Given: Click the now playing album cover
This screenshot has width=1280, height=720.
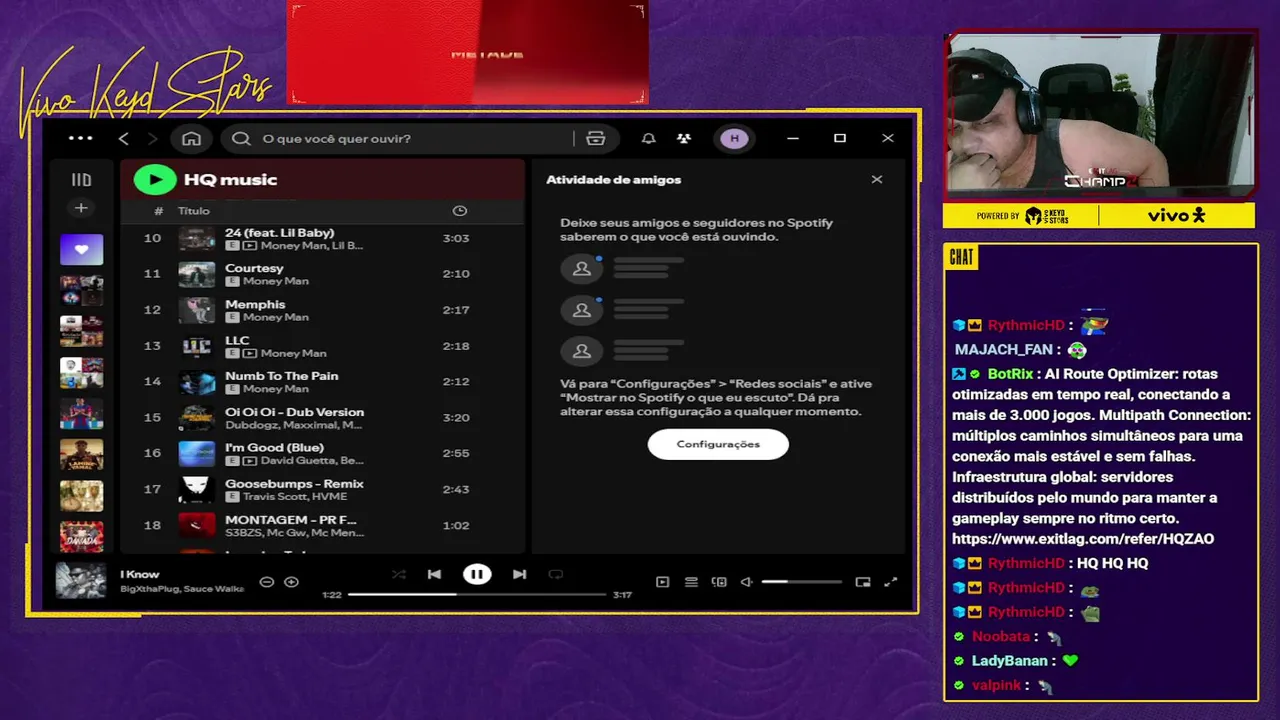Looking at the screenshot, I should click(80, 580).
